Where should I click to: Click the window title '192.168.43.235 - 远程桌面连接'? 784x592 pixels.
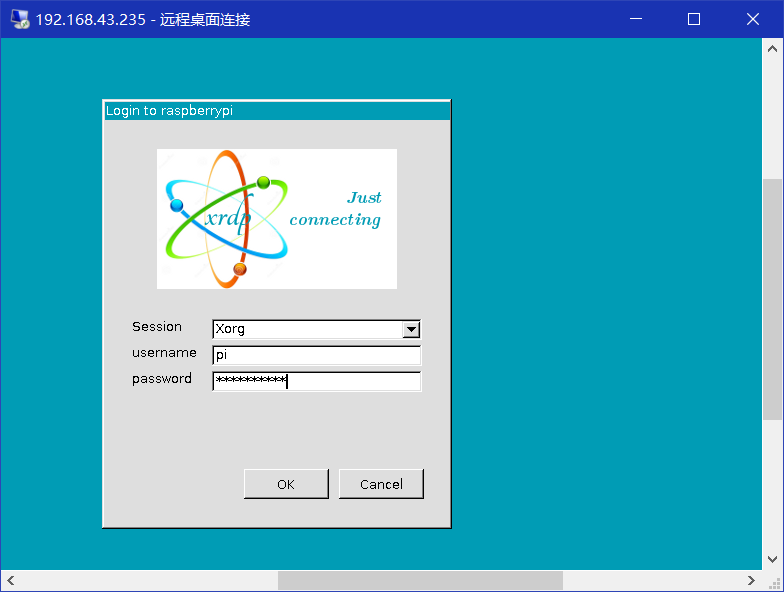[143, 20]
